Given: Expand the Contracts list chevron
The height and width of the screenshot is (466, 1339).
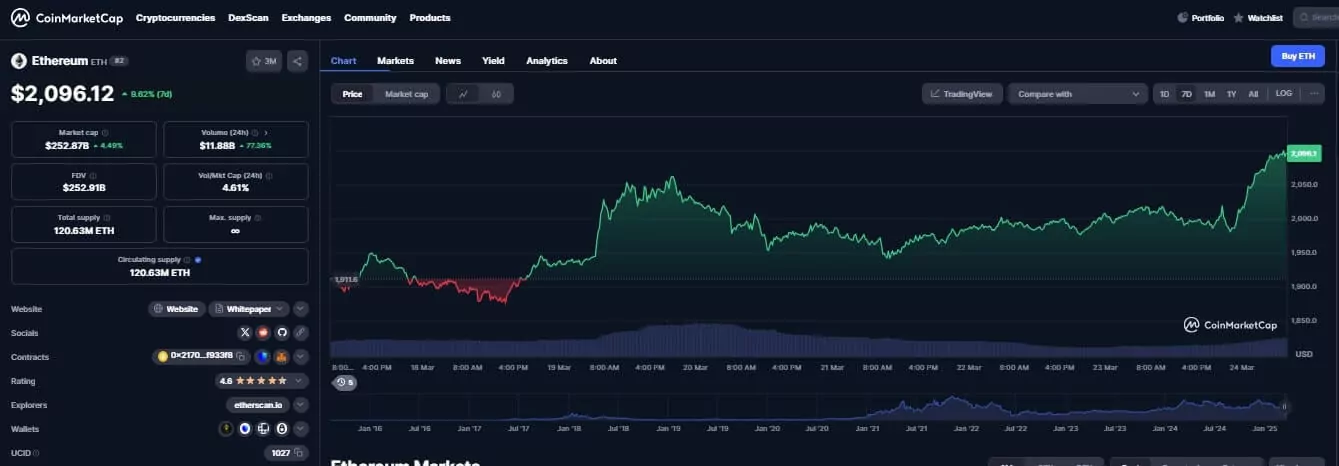Looking at the screenshot, I should tap(301, 356).
